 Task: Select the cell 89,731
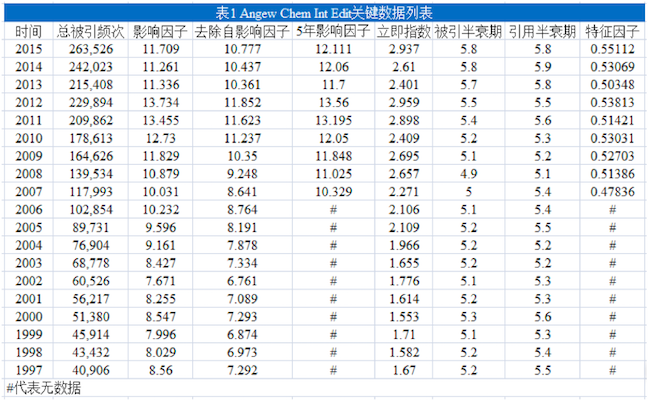(91, 227)
